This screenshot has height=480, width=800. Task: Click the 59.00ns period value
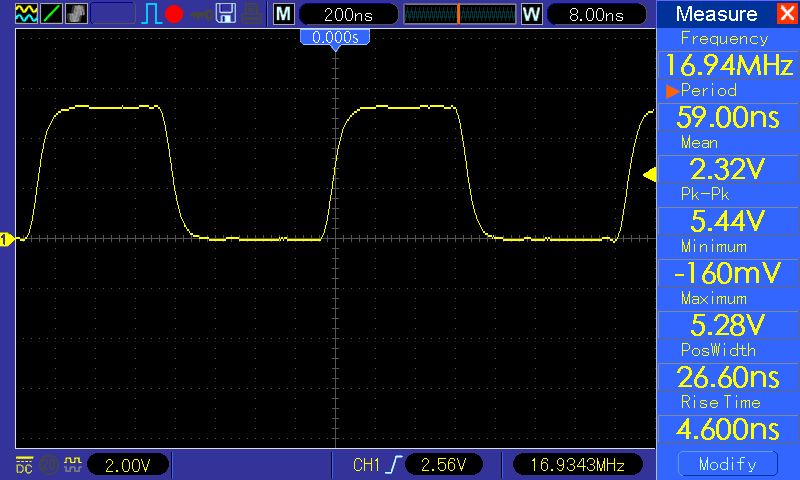click(x=728, y=117)
